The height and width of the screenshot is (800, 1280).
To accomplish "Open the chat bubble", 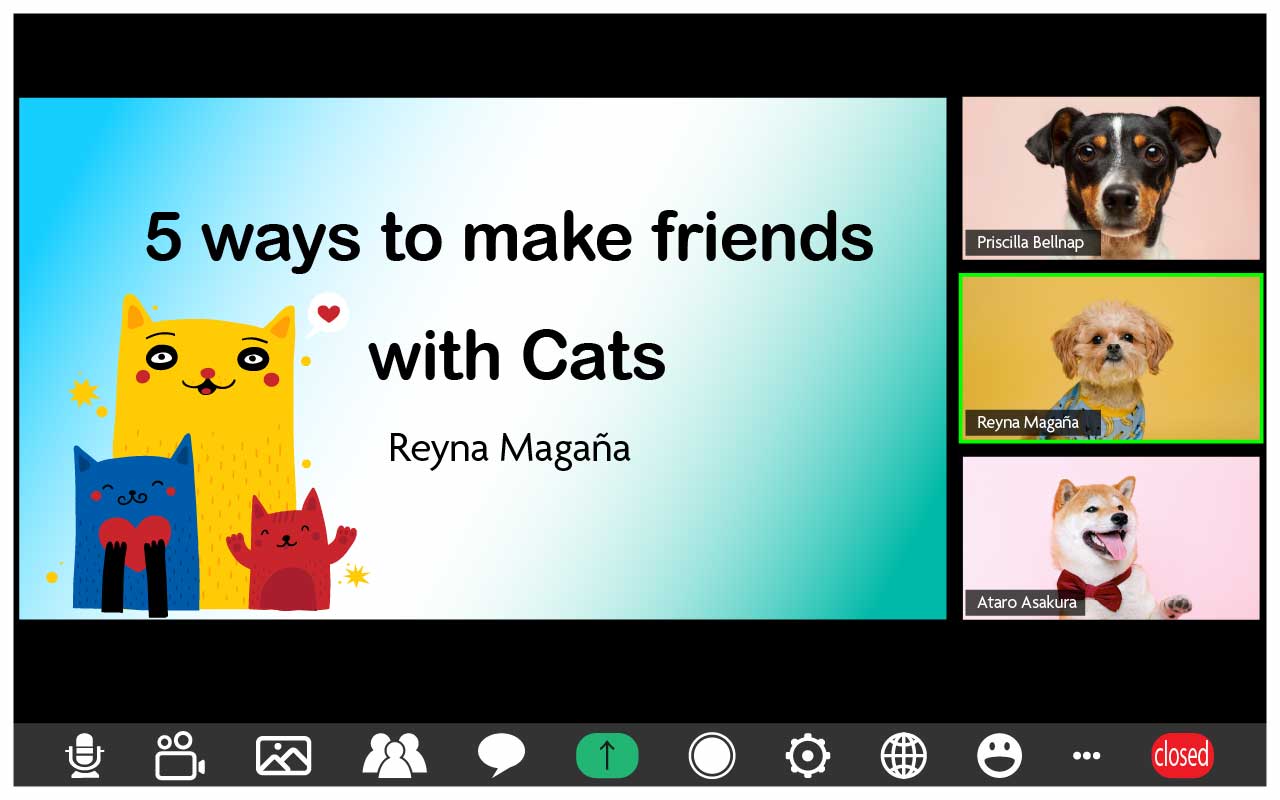I will 501,756.
